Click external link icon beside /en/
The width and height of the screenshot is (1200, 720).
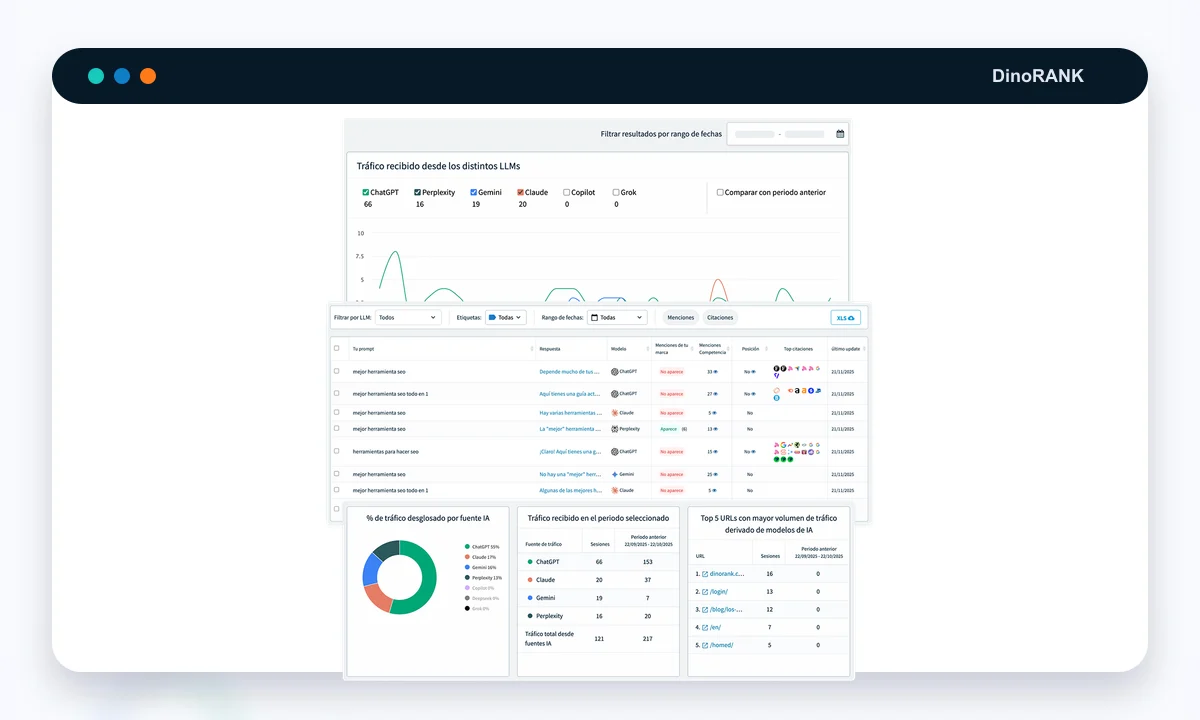[705, 627]
